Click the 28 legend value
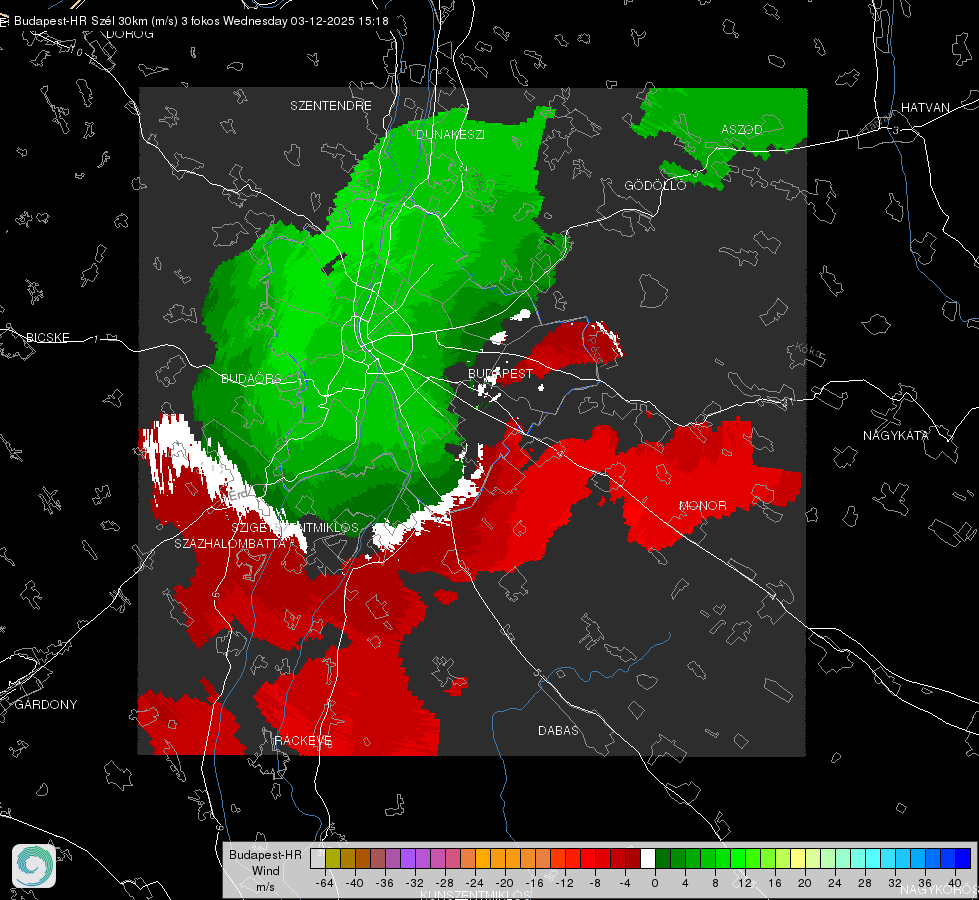Viewport: 979px width, 900px height. [865, 883]
